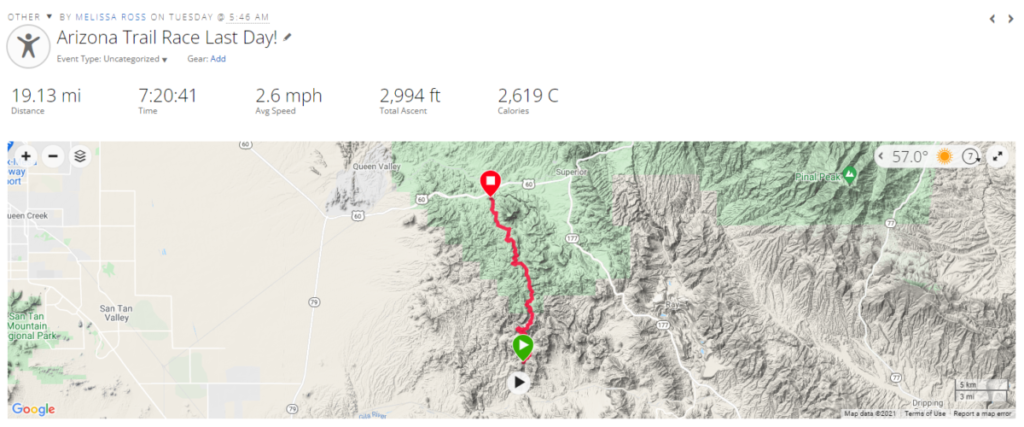
Task: Collapse the weather panel chevron
Action: tap(882, 157)
